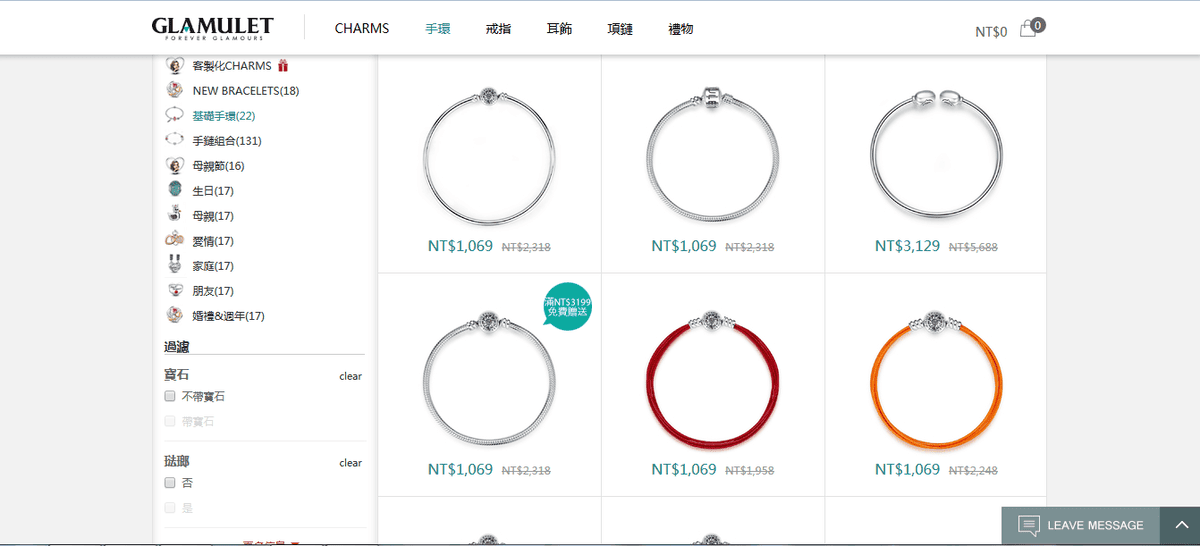Expand the chat panel with the up chevron
The width and height of the screenshot is (1200, 546).
(1180, 525)
